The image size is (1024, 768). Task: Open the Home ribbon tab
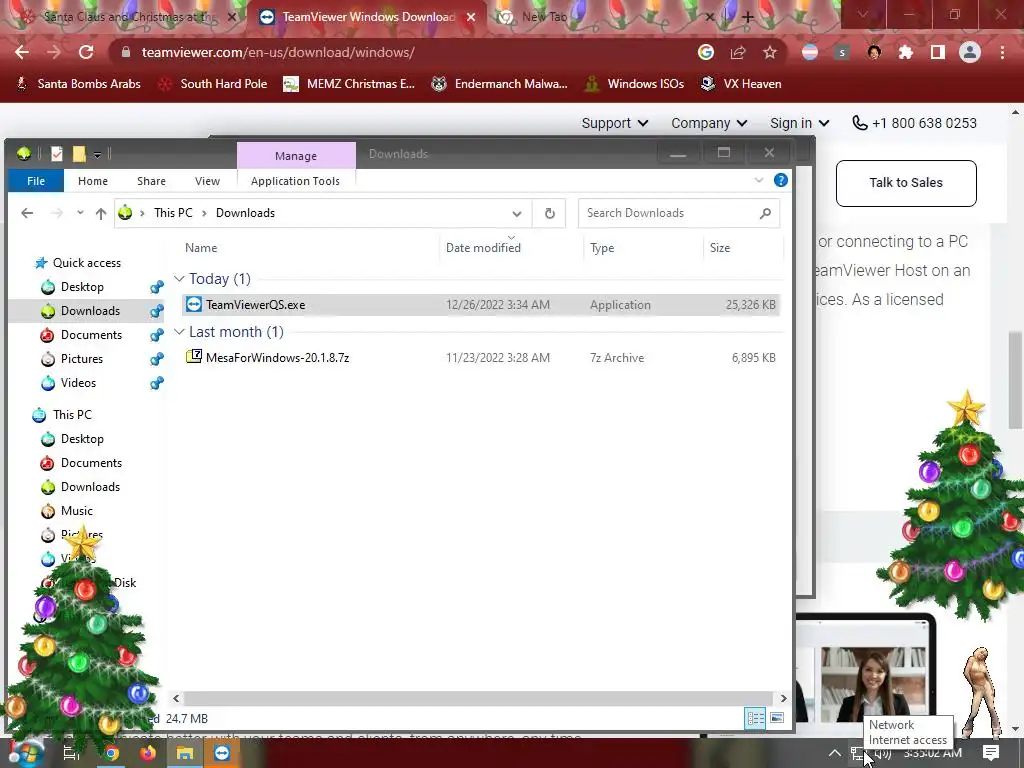tap(93, 181)
